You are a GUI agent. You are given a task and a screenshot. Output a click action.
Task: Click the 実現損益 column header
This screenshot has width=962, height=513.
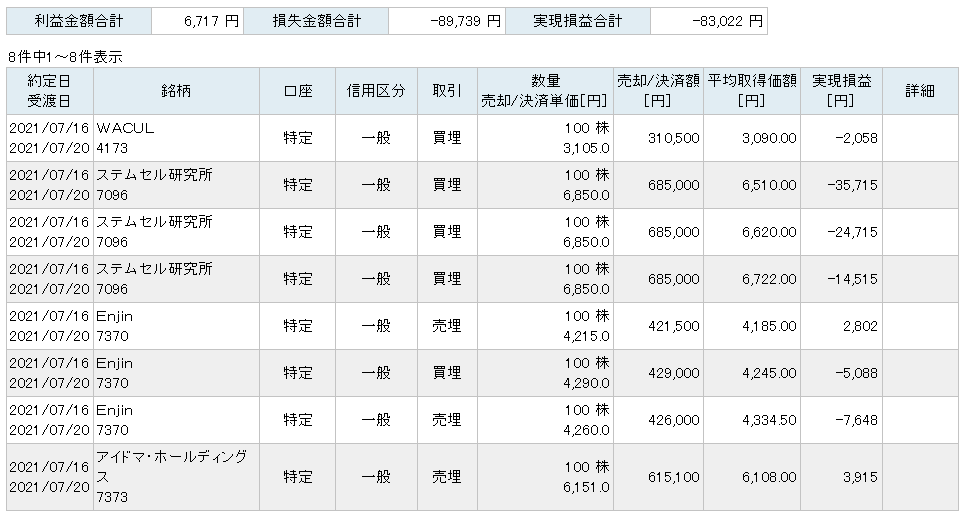click(x=842, y=91)
